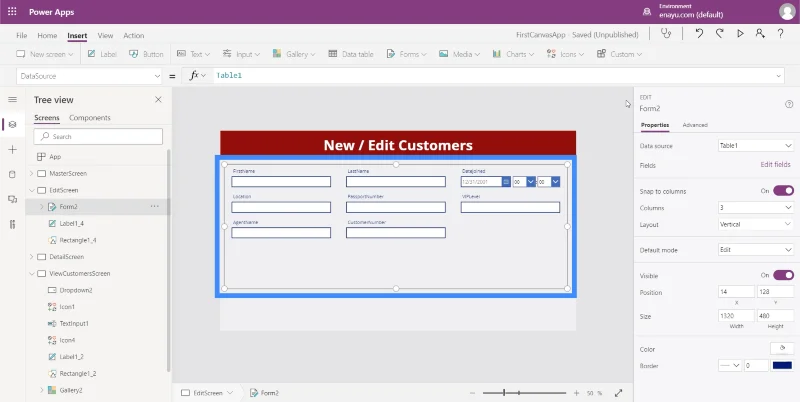This screenshot has height=402, width=800.
Task: Open the help question mark in the toolbar
Action: coord(780,34)
